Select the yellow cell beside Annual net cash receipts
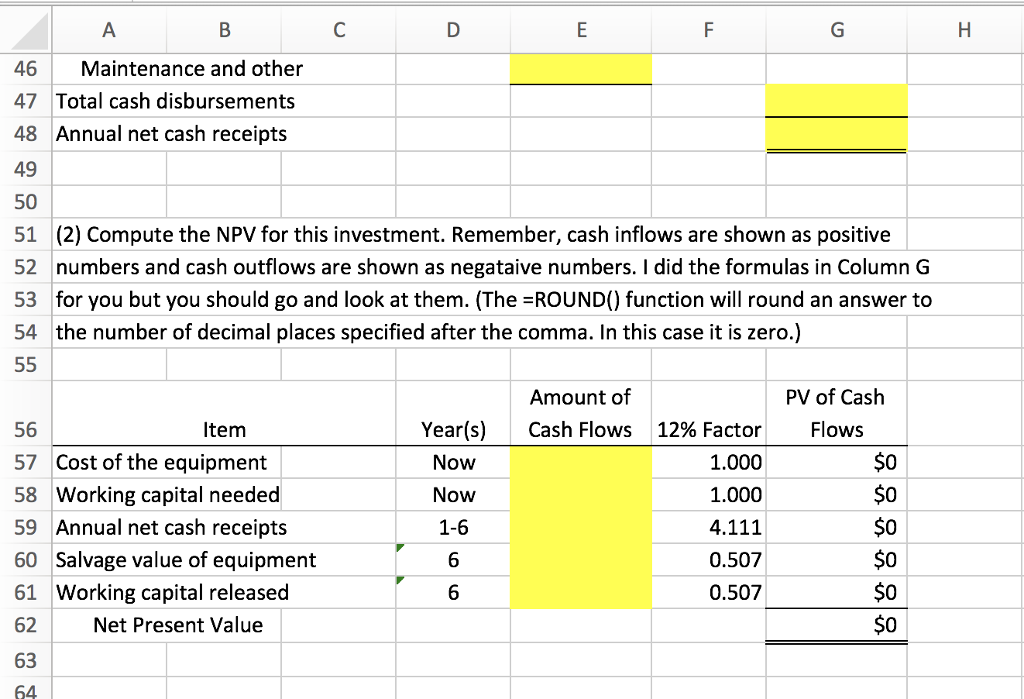The width and height of the screenshot is (1024, 699). [835, 134]
